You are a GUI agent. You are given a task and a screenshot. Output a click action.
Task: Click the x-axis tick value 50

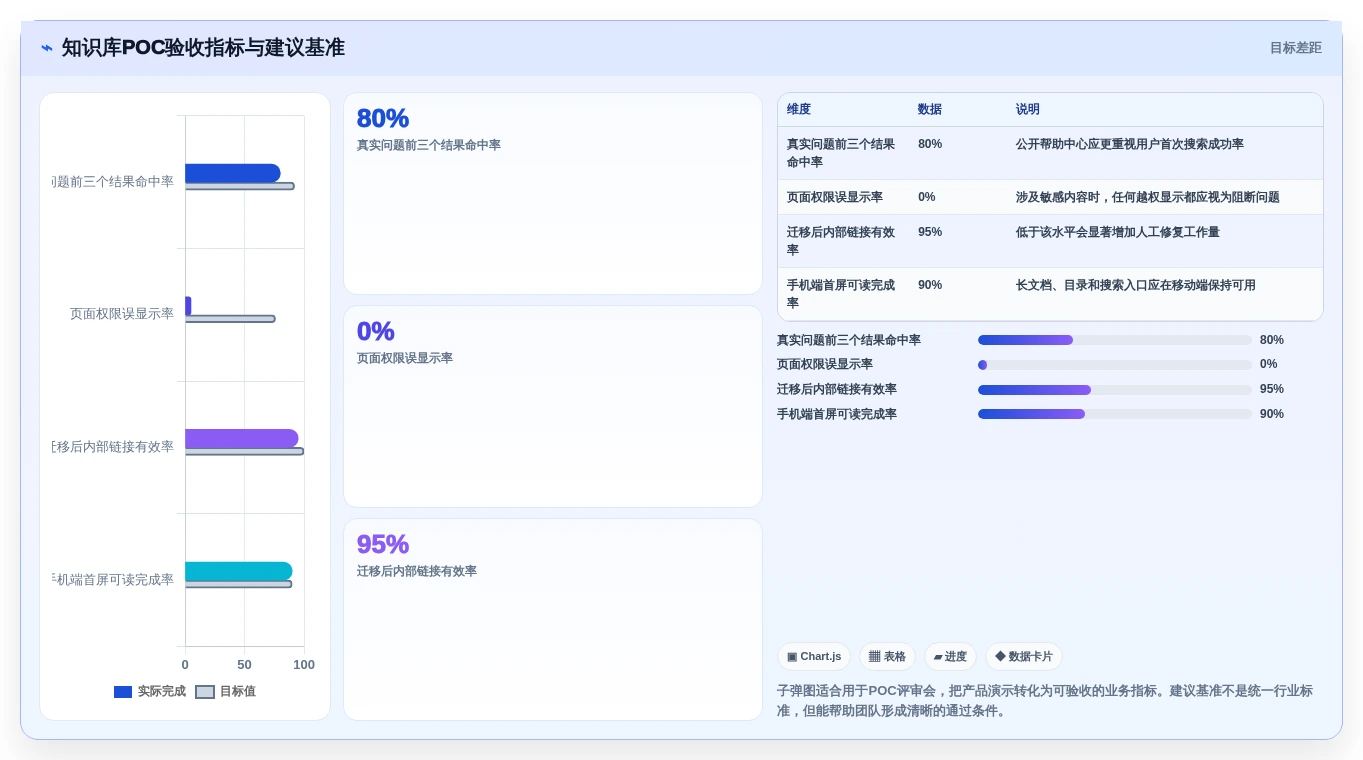pyautogui.click(x=244, y=665)
